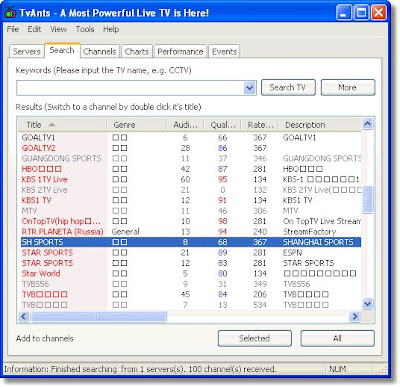The height and width of the screenshot is (387, 400).
Task: Select the TVBS56 channel title
Action: [x=35, y=284]
